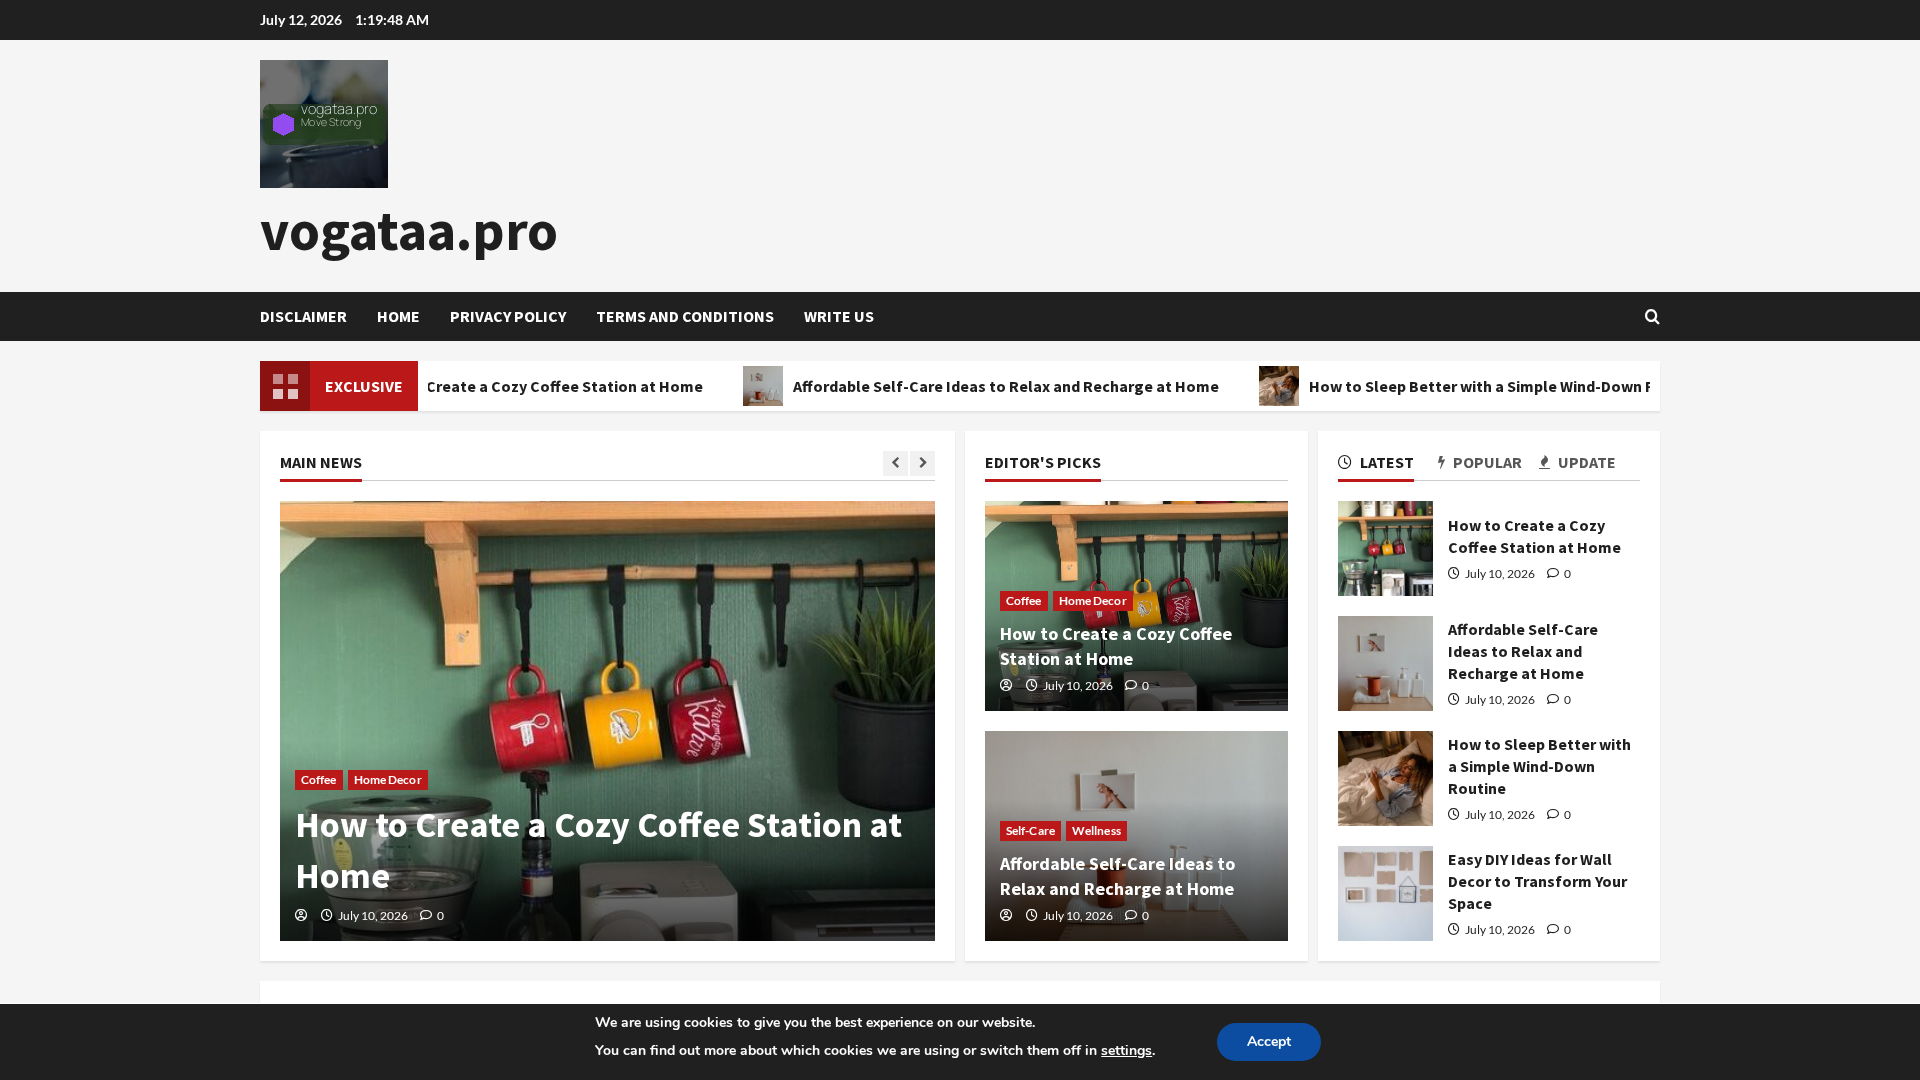The height and width of the screenshot is (1080, 1920).
Task: Click comment icon beside sidebar self-care post
Action: [1553, 699]
